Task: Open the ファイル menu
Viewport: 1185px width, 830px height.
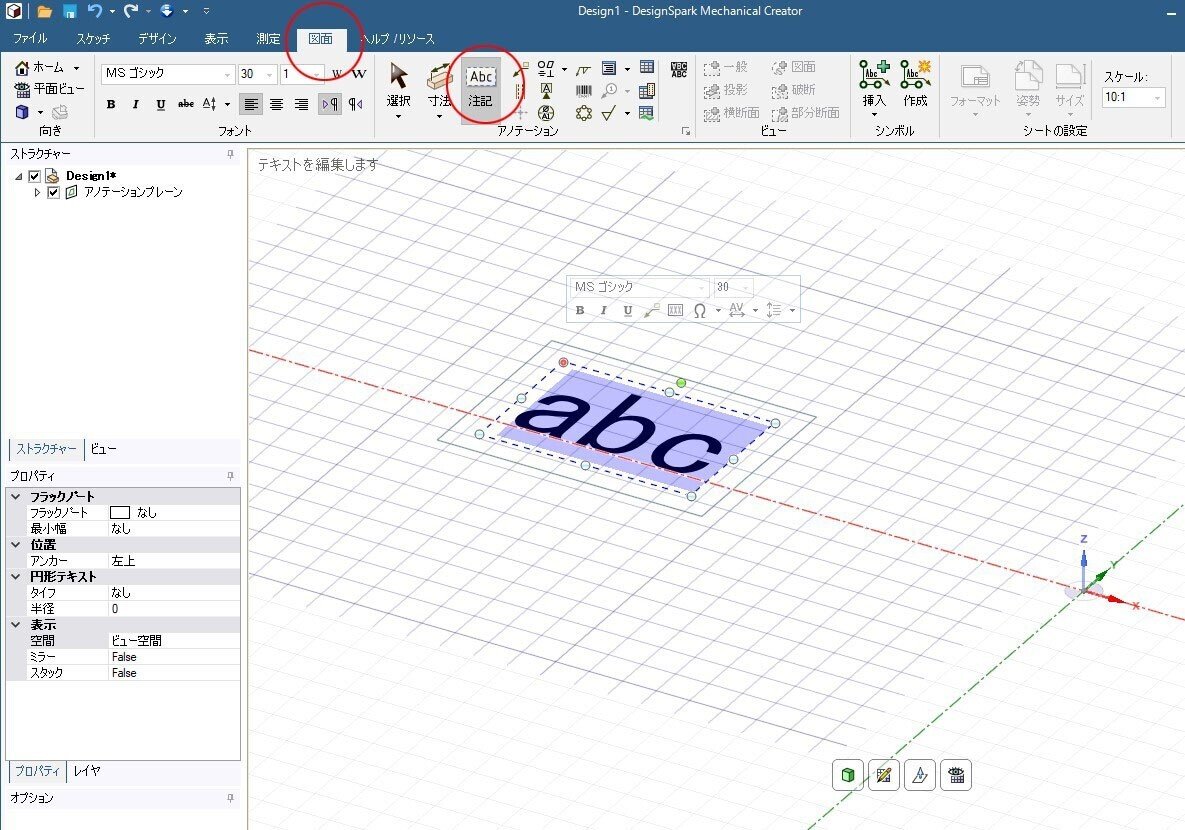Action: pos(30,39)
